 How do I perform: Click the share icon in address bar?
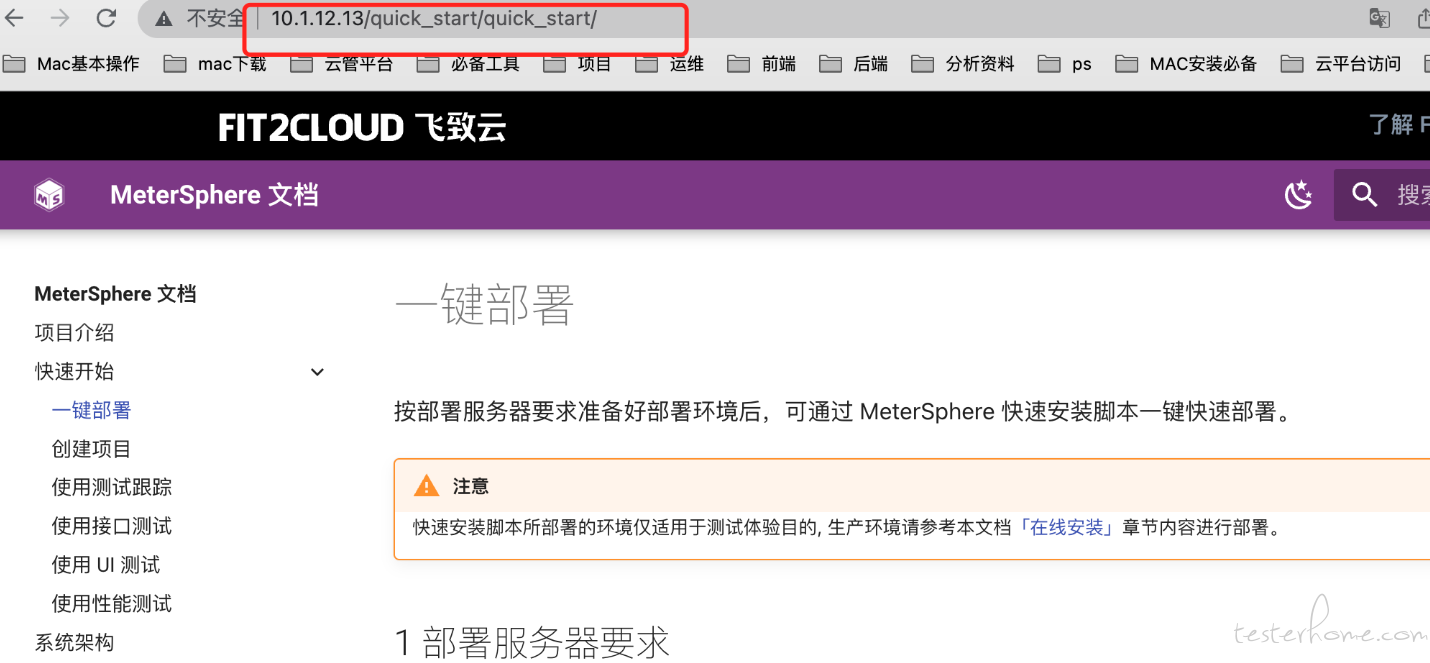point(1424,18)
